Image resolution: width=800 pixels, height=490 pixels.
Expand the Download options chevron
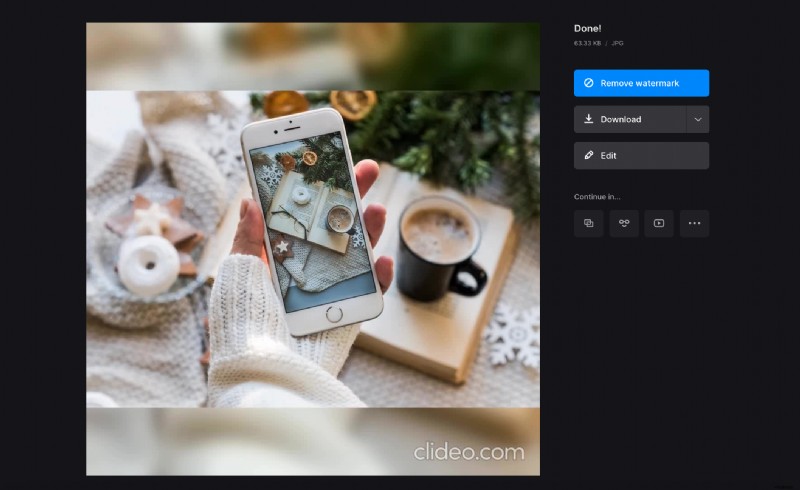coord(697,119)
